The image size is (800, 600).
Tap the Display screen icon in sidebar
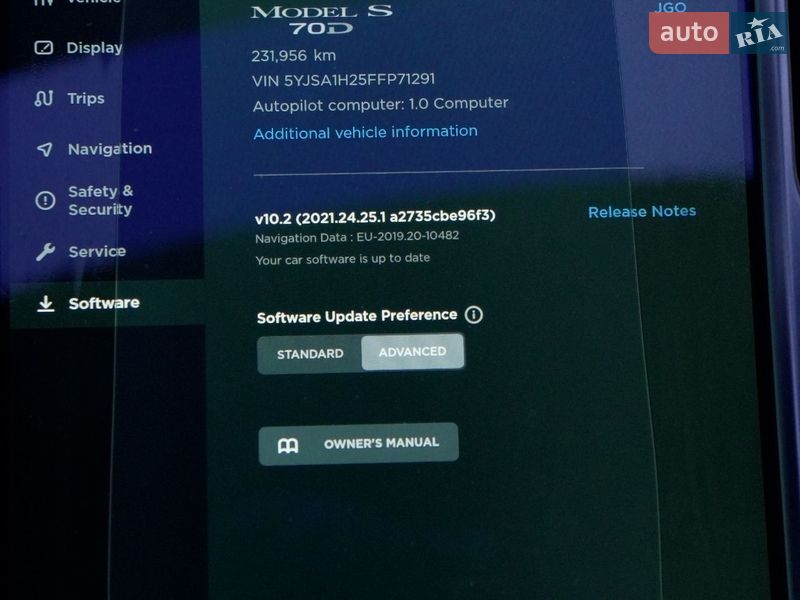click(x=43, y=48)
